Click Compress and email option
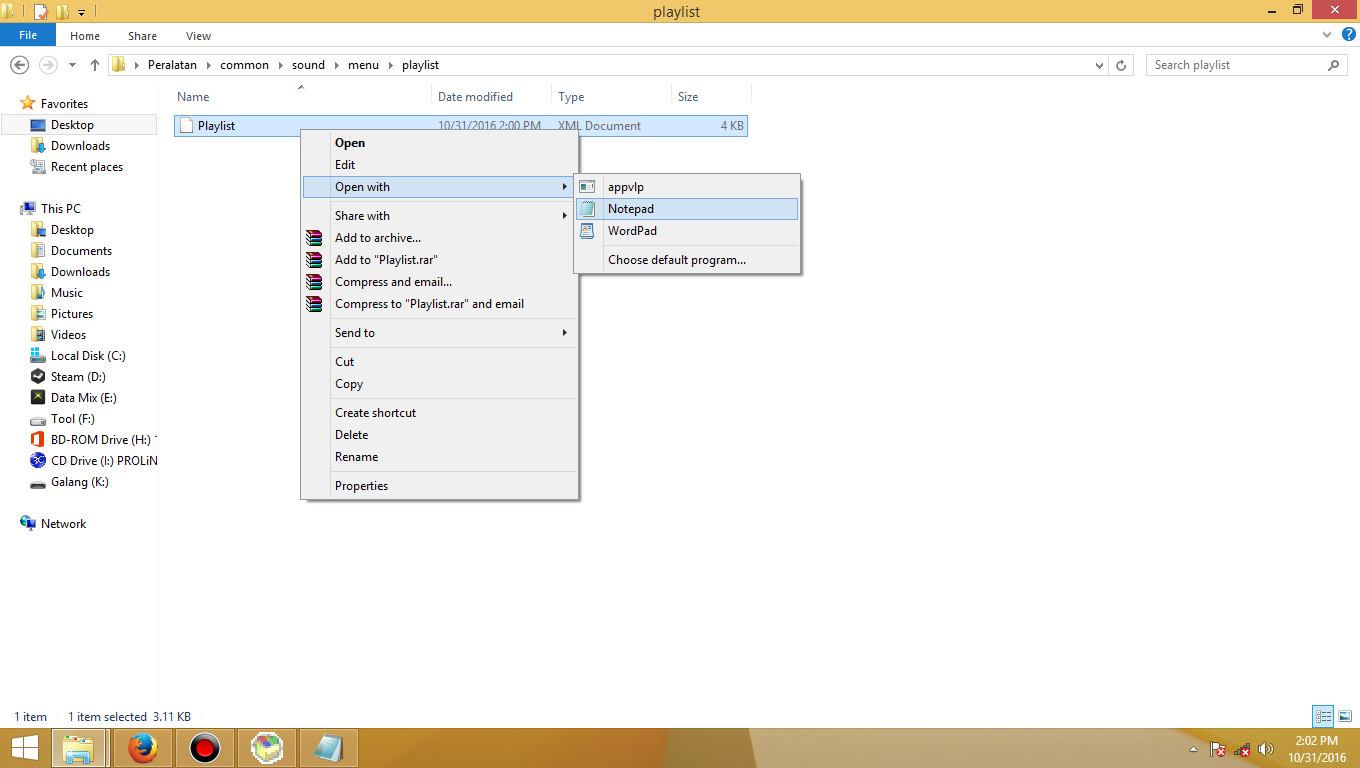This screenshot has height=768, width=1360. [x=440, y=282]
